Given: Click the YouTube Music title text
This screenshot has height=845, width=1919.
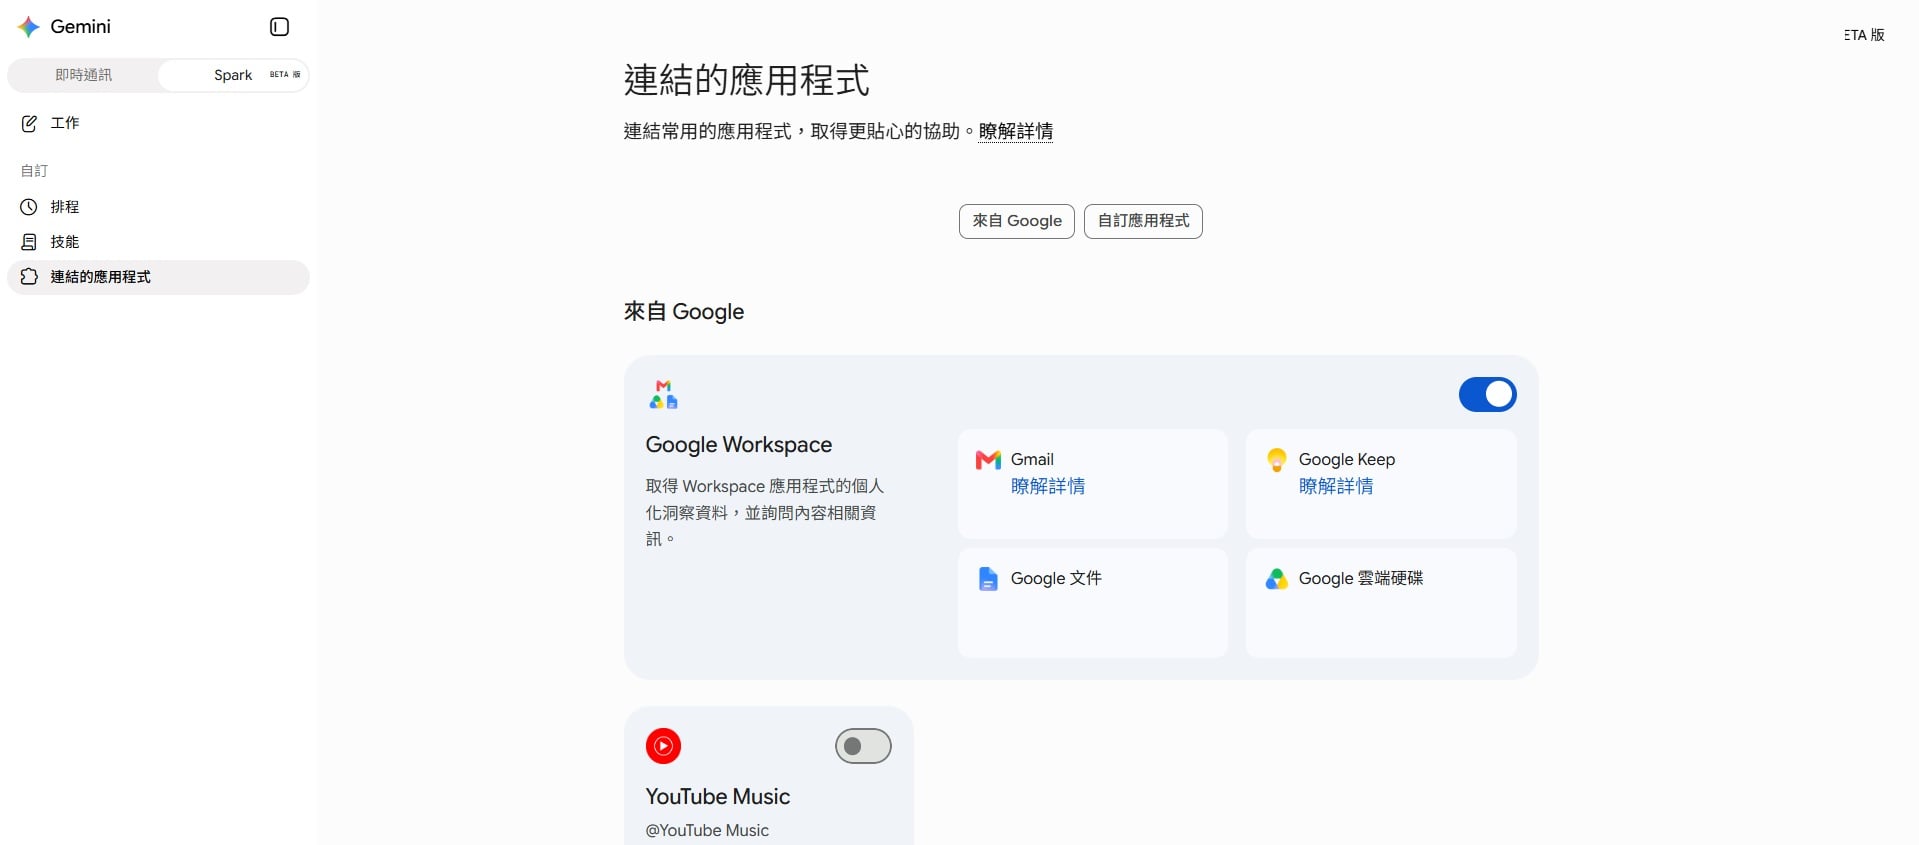Looking at the screenshot, I should coord(717,797).
